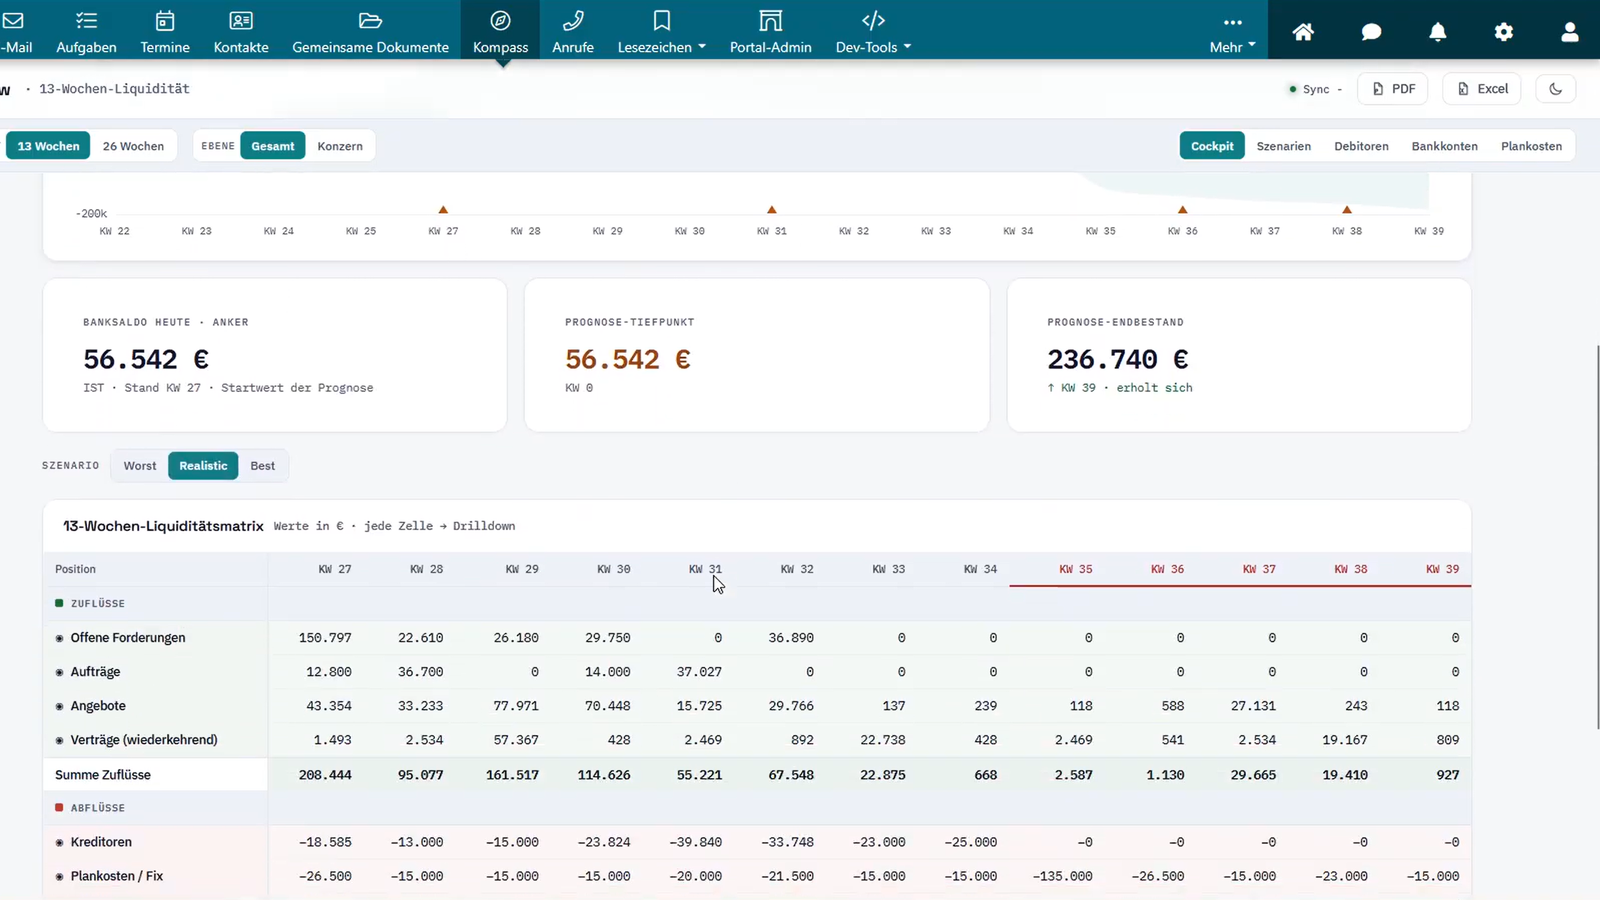Viewport: 1600px width, 900px height.
Task: Open the Cockpit tab
Action: tap(1212, 146)
